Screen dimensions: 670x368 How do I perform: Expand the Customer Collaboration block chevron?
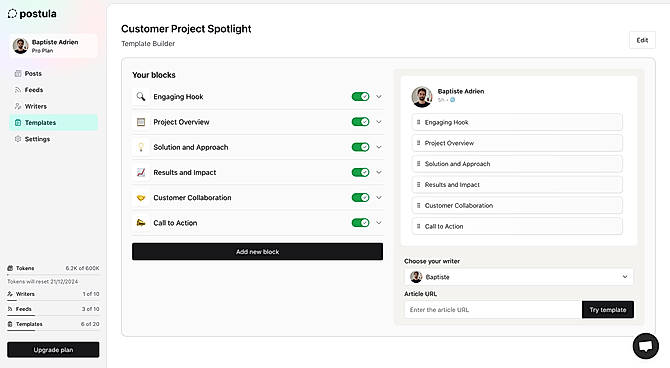(379, 197)
